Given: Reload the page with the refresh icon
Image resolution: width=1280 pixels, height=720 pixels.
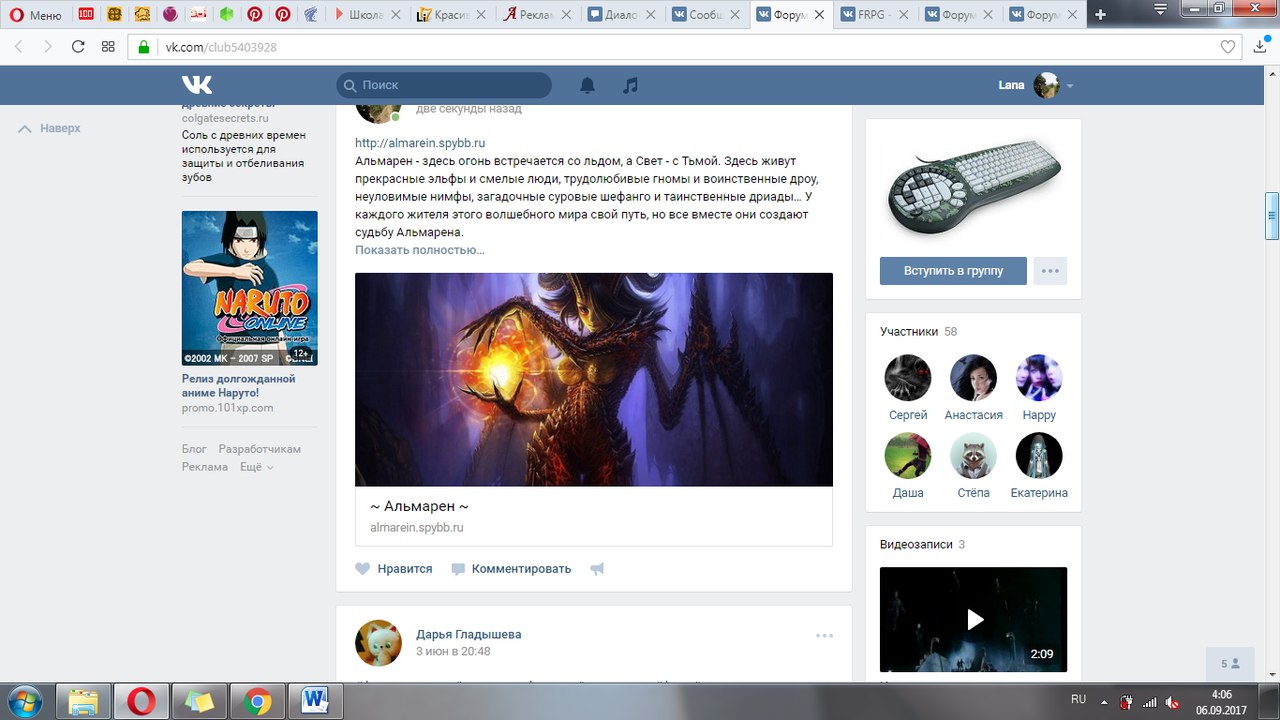Looking at the screenshot, I should 78,47.
